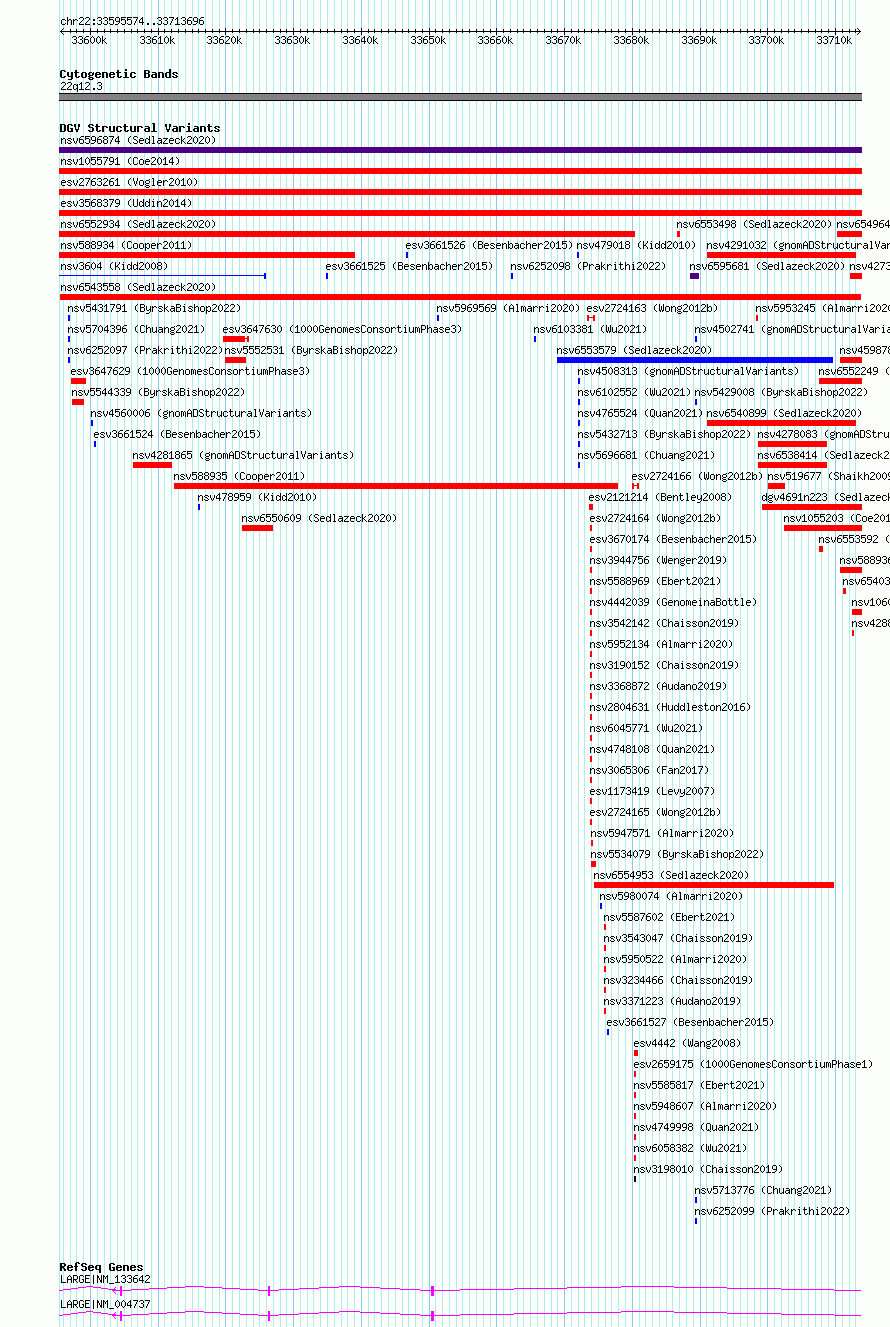This screenshot has height=1327, width=890.
Task: Open nsv6553498 (Sedlazeck2020) label
Action: point(754,224)
